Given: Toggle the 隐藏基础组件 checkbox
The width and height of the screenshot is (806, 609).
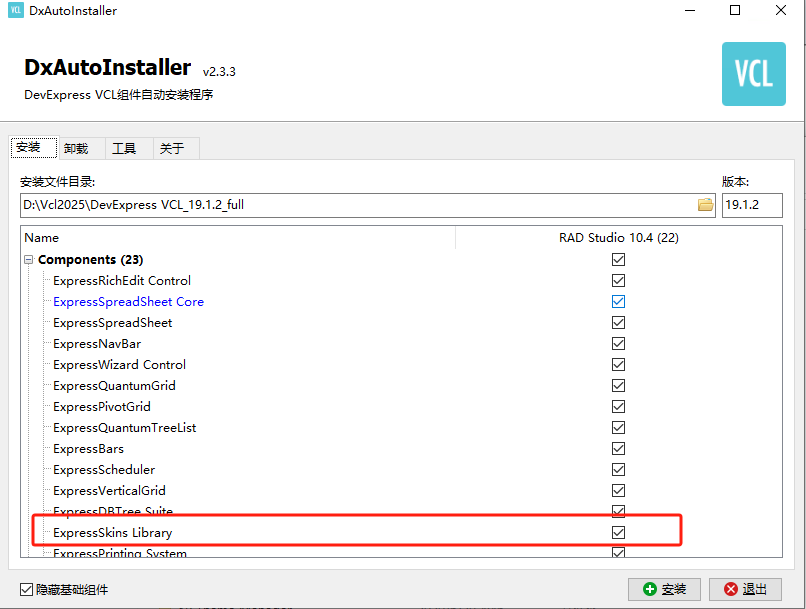Looking at the screenshot, I should point(26,589).
